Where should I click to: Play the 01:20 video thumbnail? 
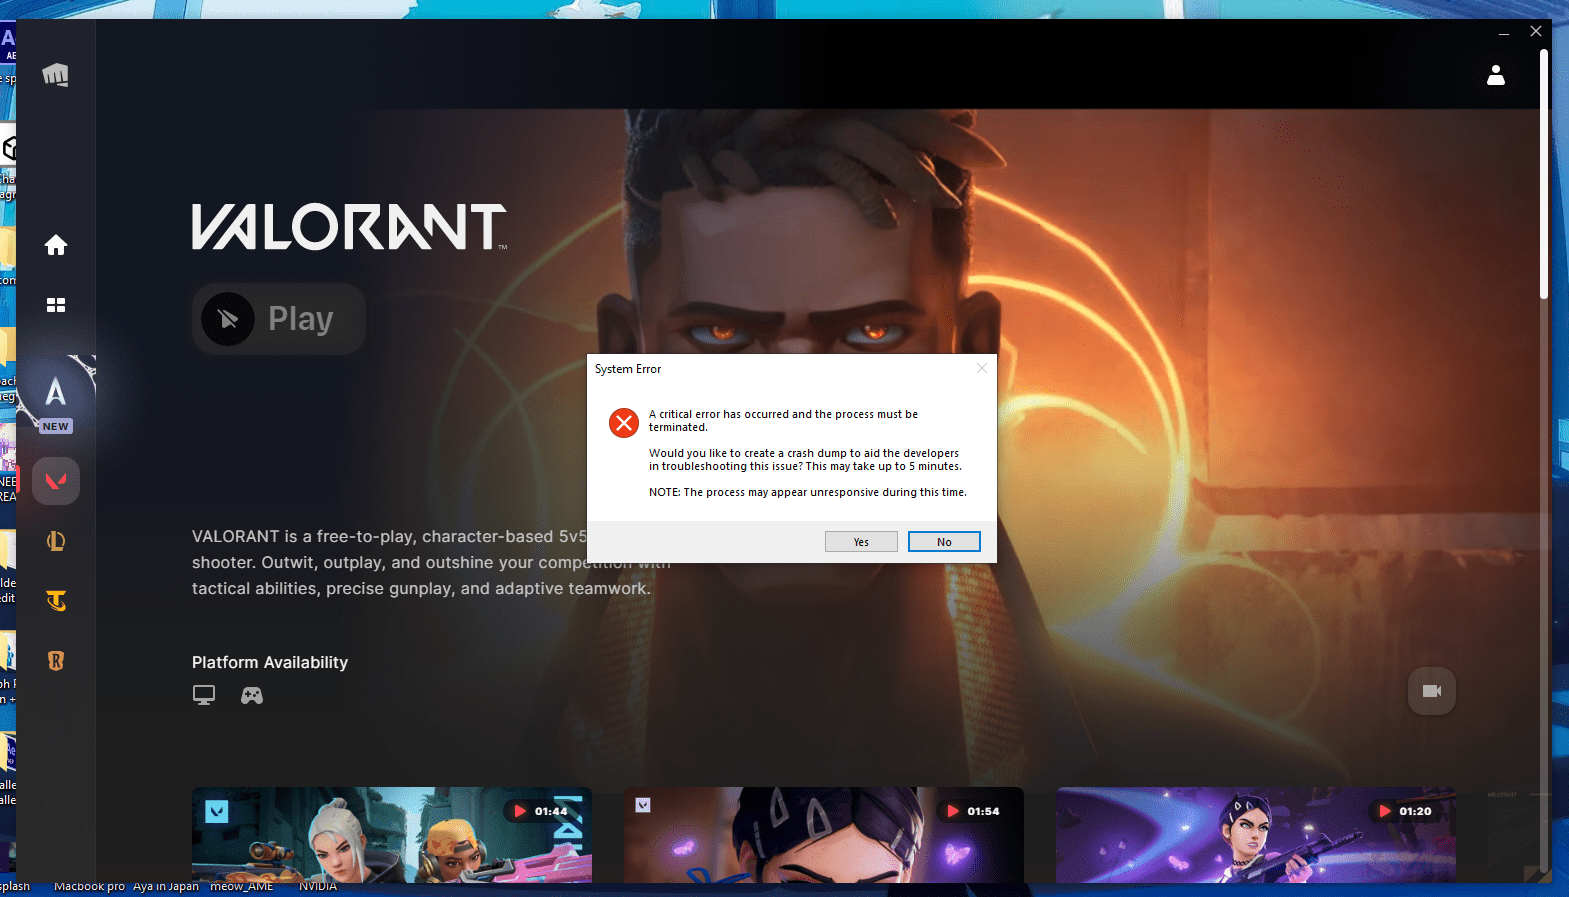[1256, 835]
